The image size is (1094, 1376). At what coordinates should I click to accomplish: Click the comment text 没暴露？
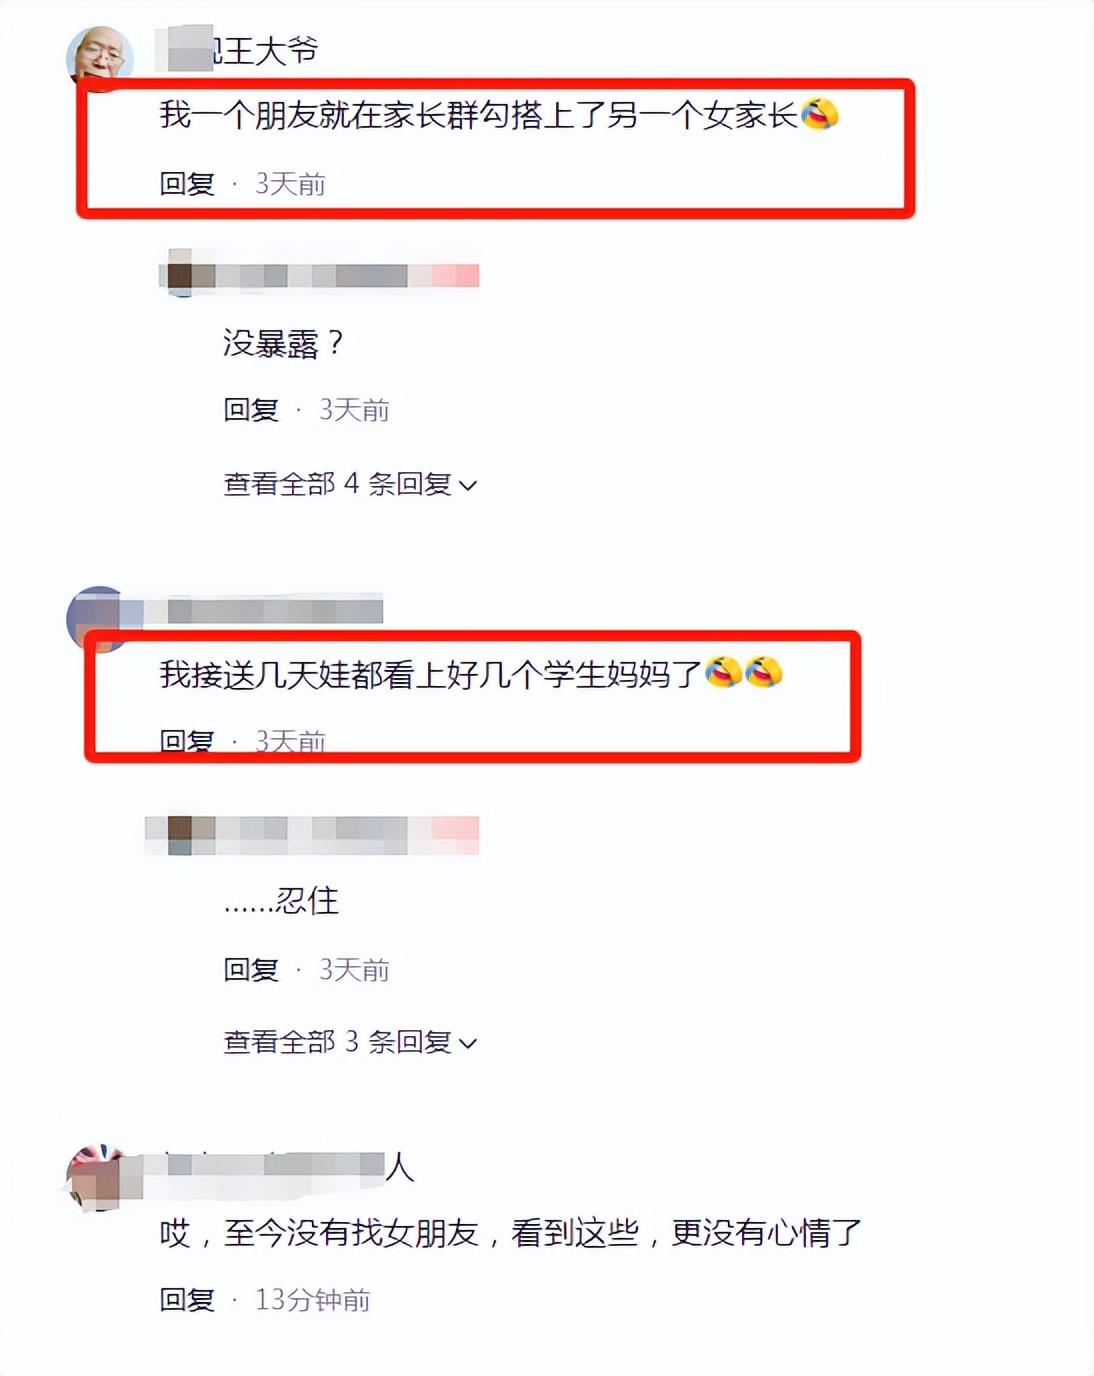coord(283,343)
